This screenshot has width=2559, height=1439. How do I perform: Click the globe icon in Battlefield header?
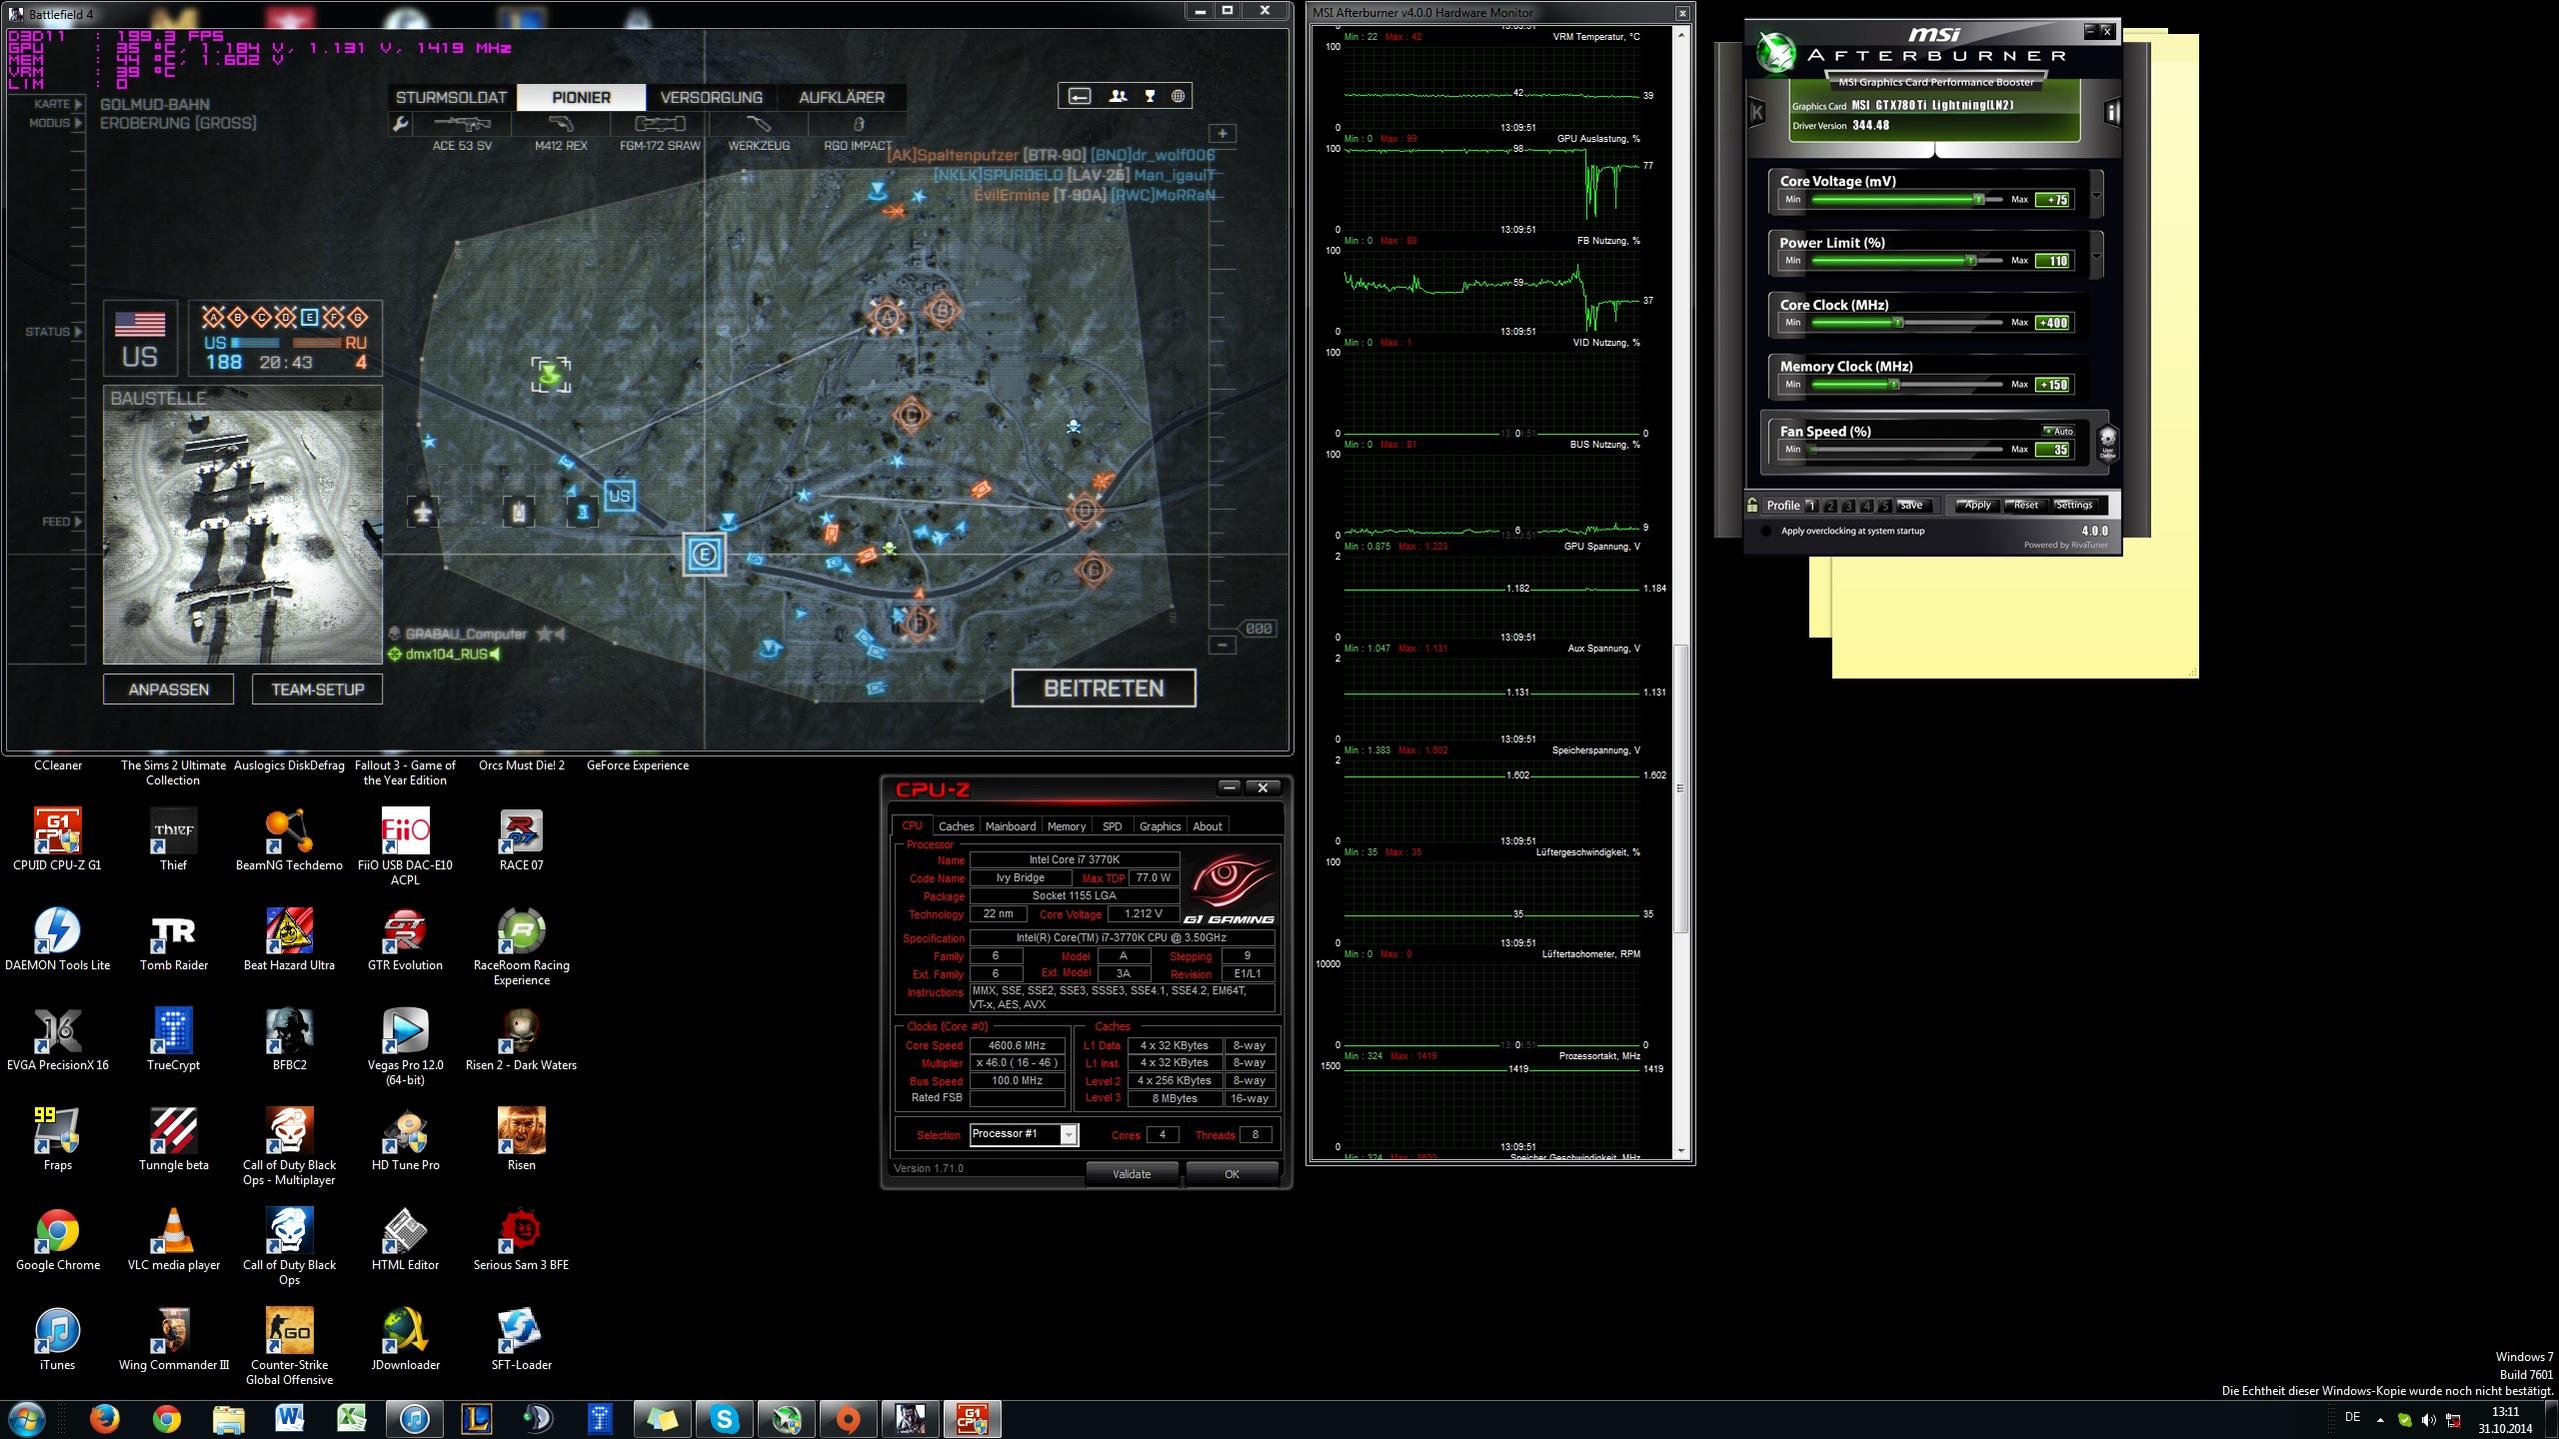tap(1179, 96)
